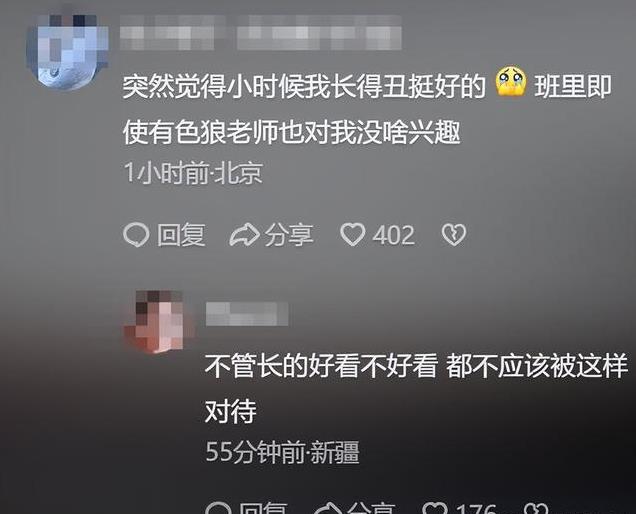Open the blurred username of the first commenter
This screenshot has height=514, width=636.
coord(260,32)
